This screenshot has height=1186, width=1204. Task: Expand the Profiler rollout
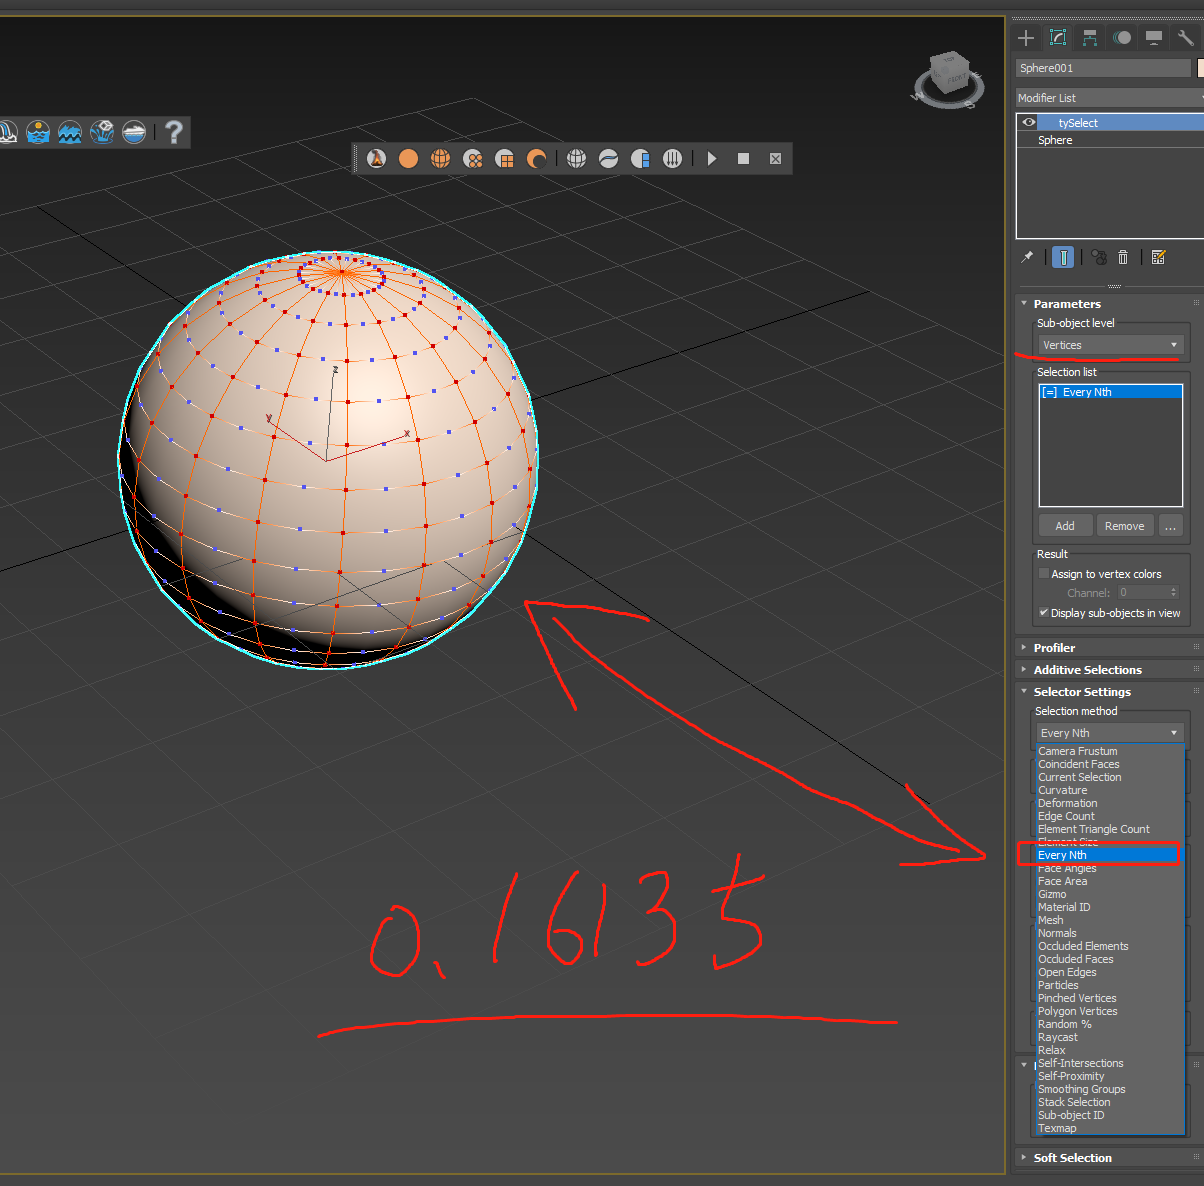[1054, 648]
